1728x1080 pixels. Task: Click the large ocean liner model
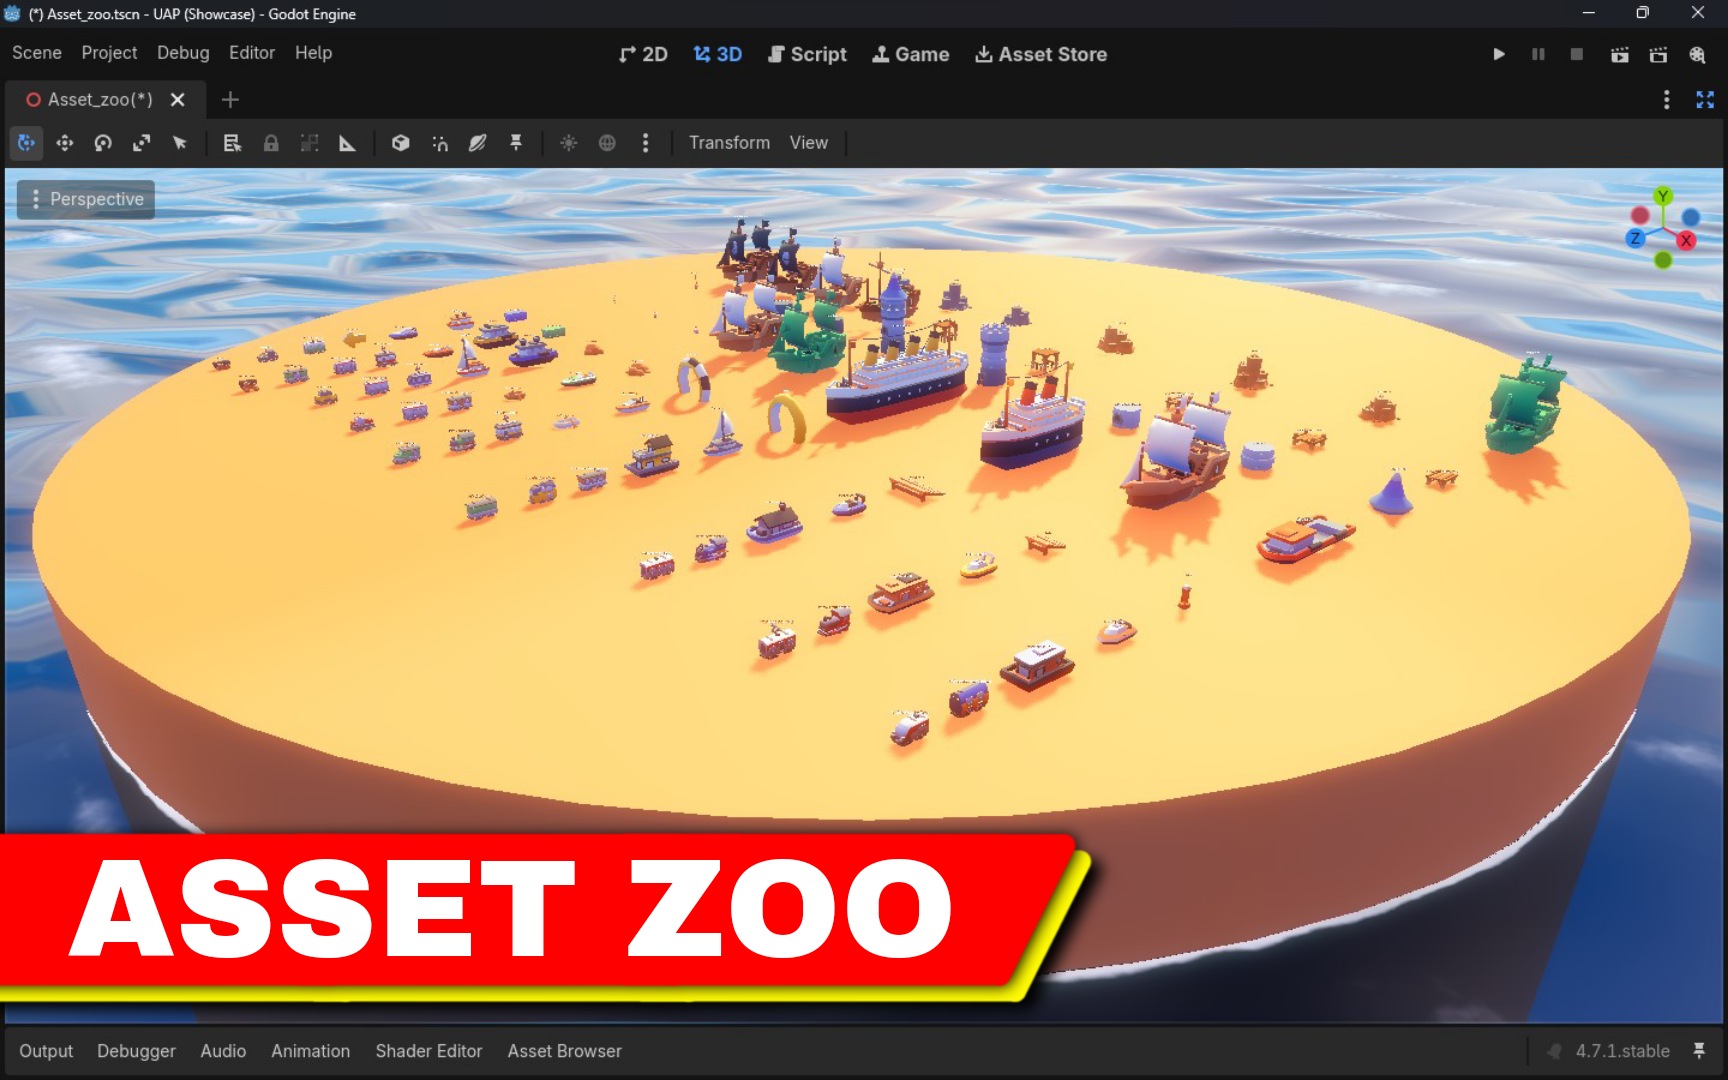pos(897,375)
